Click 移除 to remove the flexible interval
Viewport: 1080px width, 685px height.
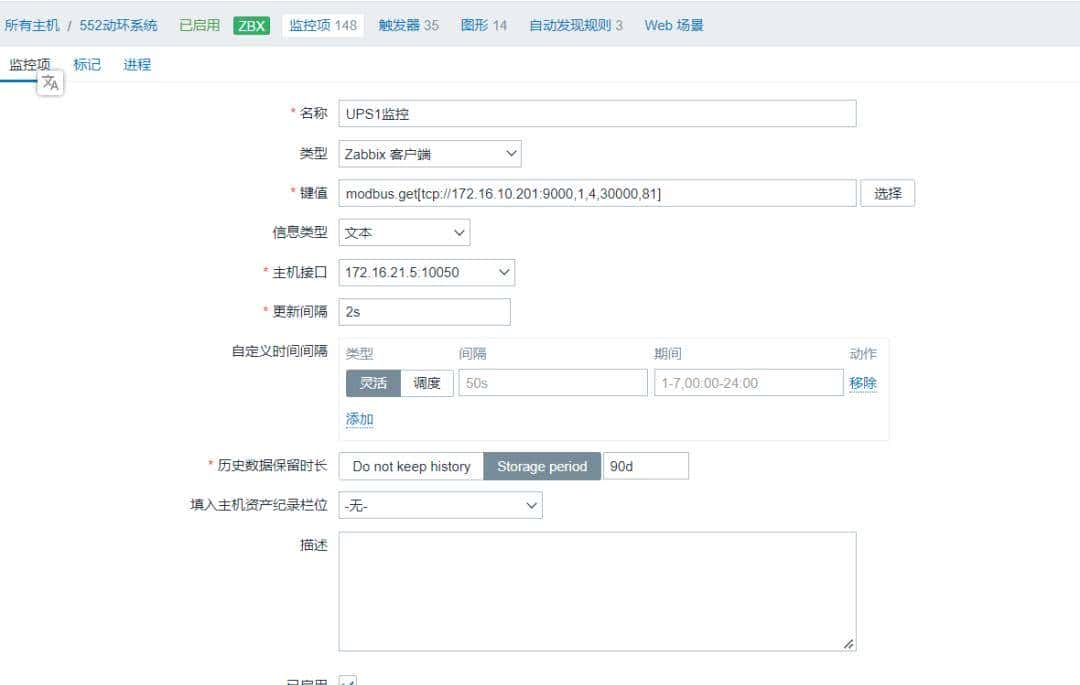click(862, 382)
